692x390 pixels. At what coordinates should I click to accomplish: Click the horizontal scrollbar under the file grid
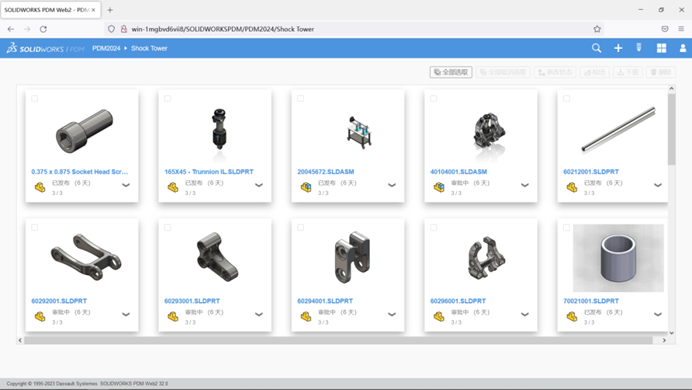(x=338, y=340)
